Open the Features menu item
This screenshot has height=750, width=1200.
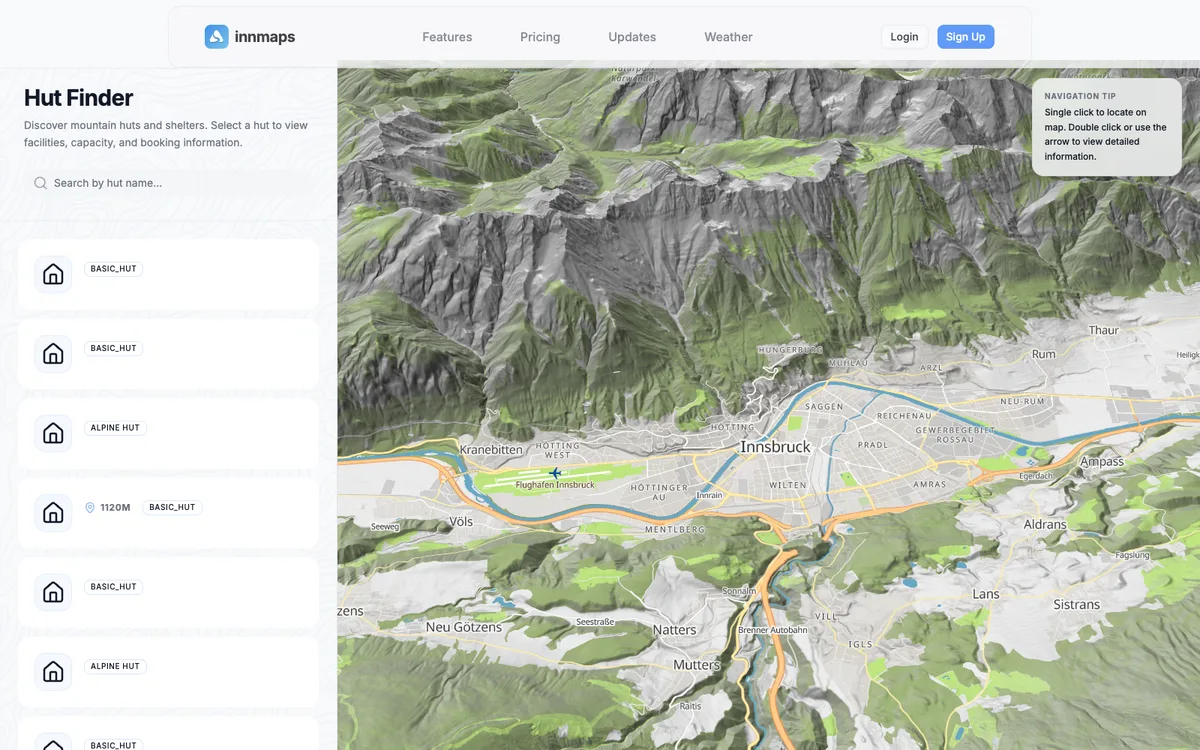(447, 37)
